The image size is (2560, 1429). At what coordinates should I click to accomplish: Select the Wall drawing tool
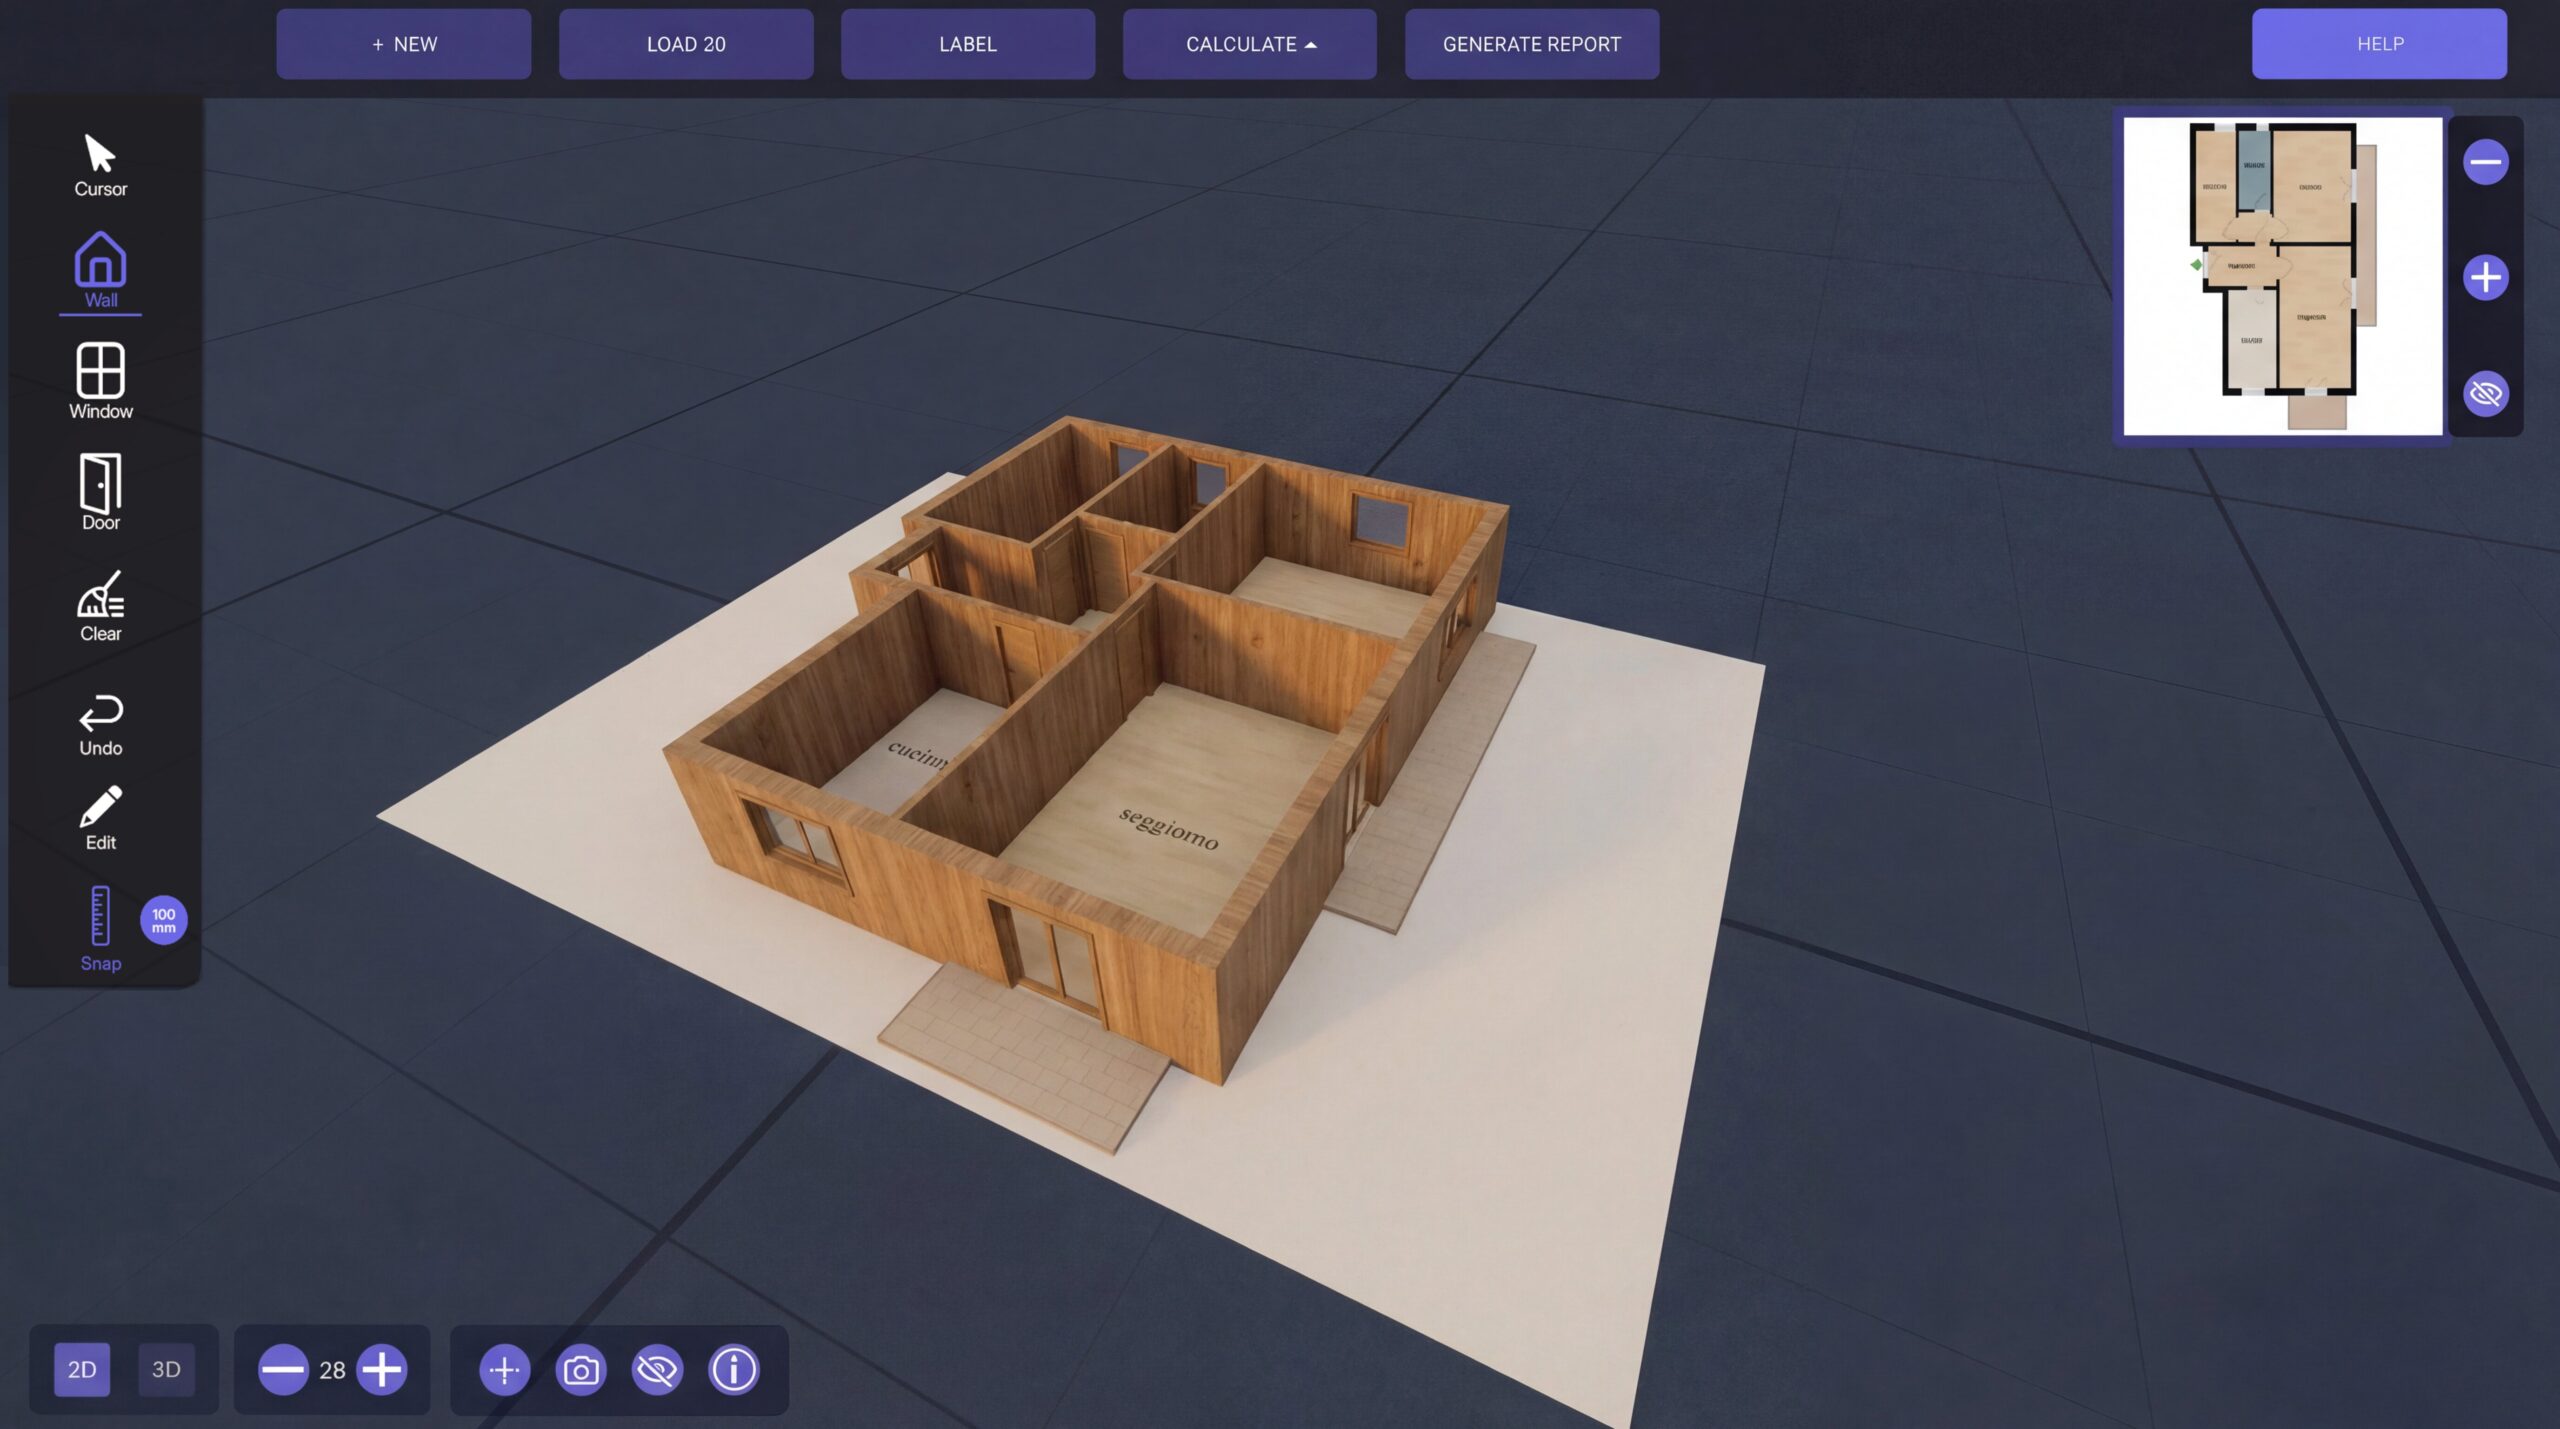[99, 268]
